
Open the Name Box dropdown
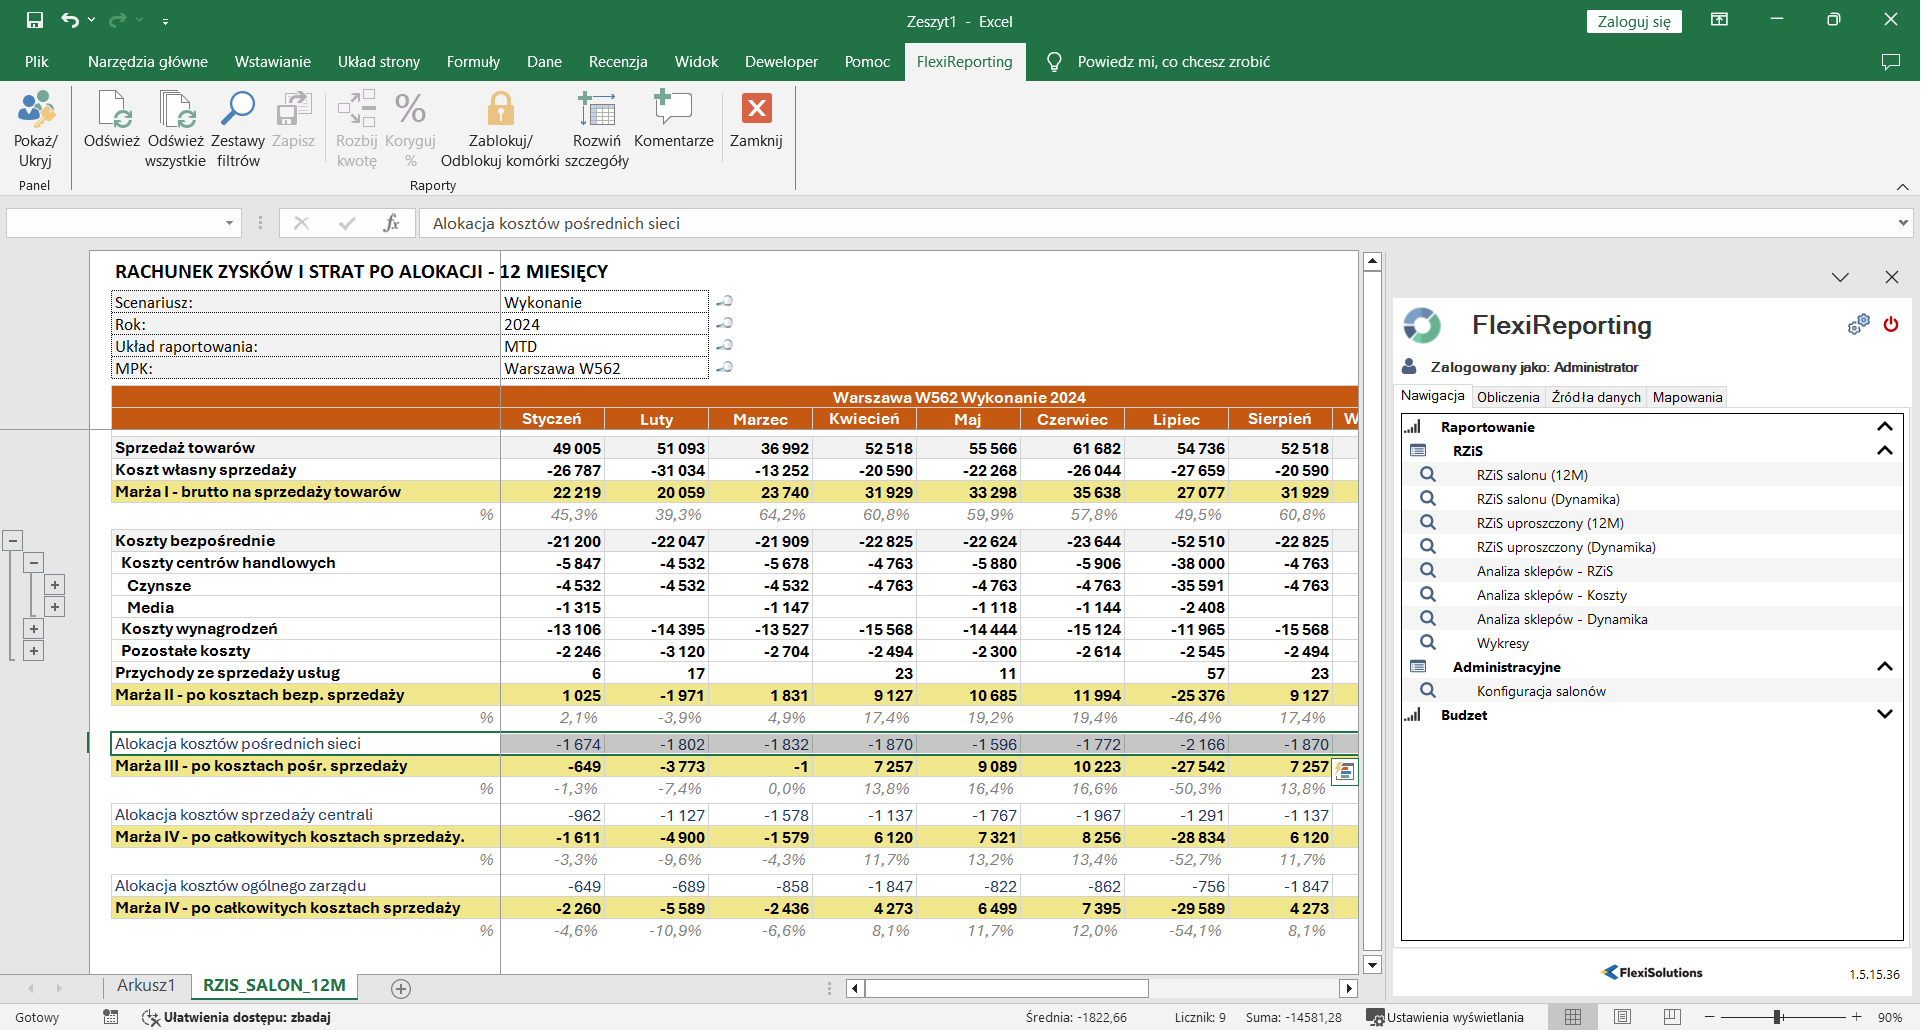(229, 223)
